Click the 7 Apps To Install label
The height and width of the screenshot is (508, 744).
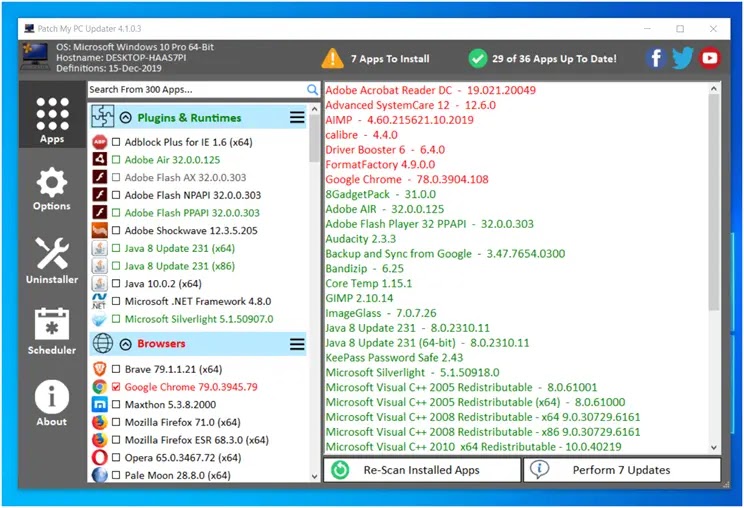click(390, 59)
